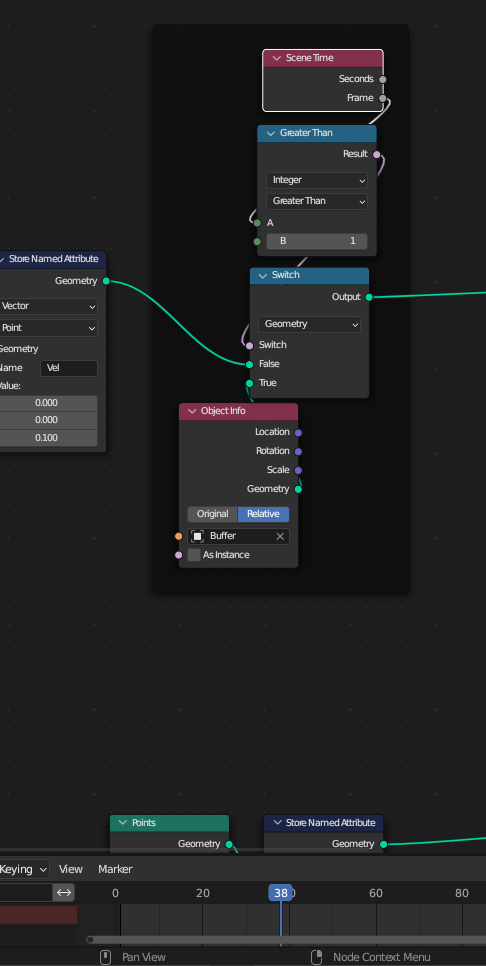486x966 pixels.
Task: Open the Integer data type dropdown
Action: (317, 181)
